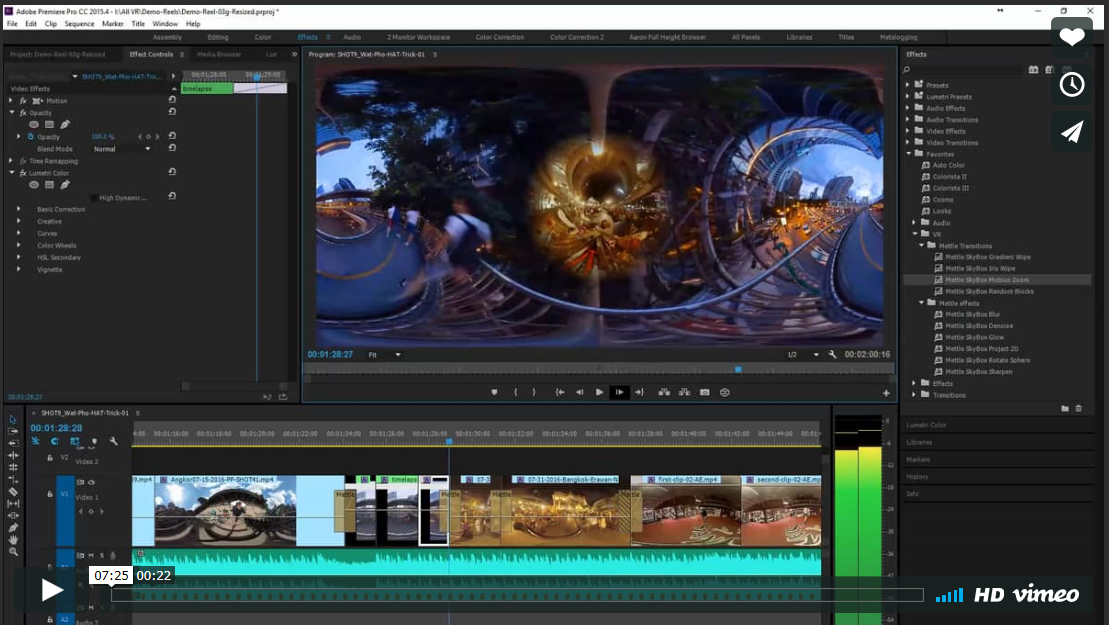1109x625 pixels.
Task: Open the Marker menu
Action: [112, 23]
